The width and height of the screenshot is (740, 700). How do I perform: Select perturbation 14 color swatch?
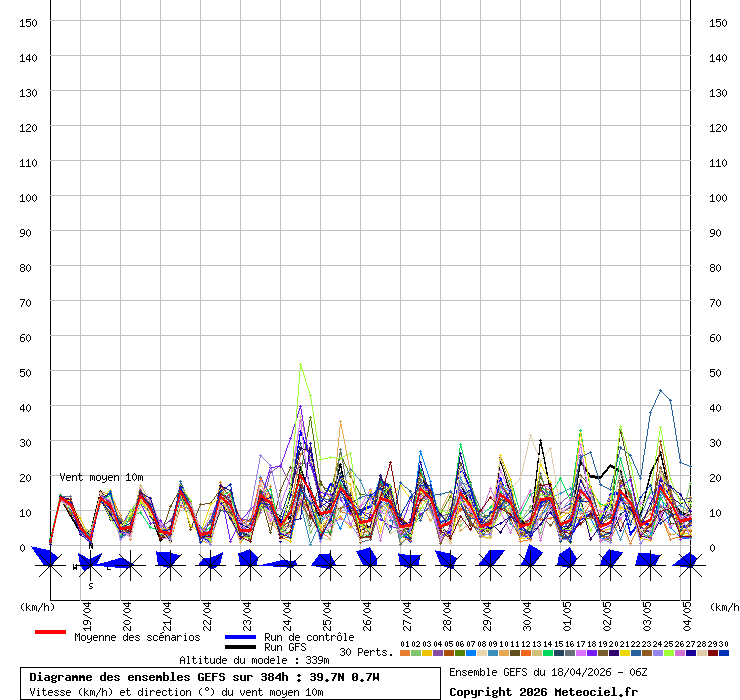(x=548, y=653)
